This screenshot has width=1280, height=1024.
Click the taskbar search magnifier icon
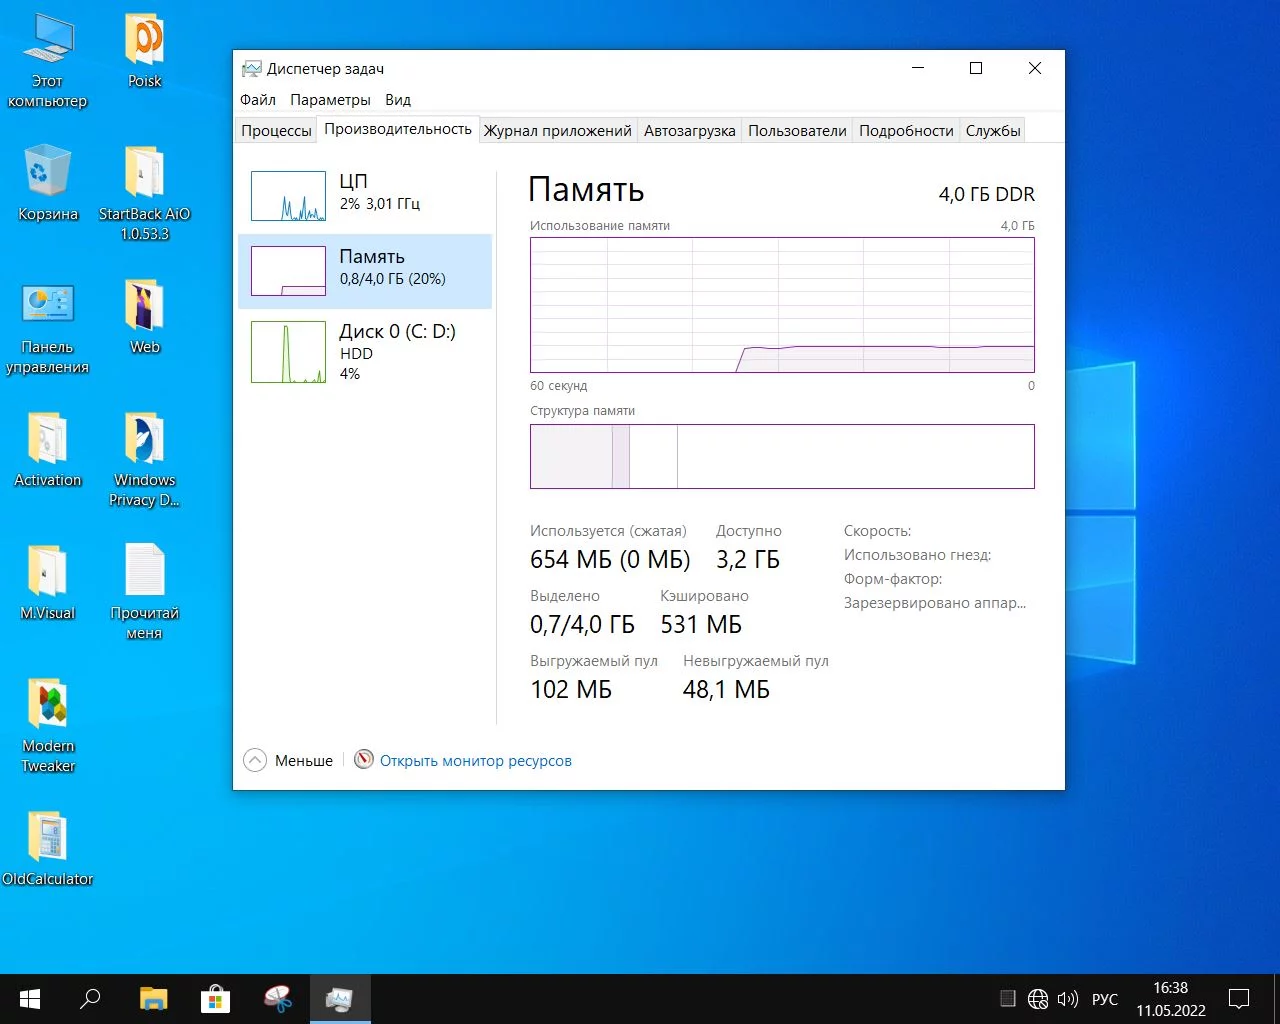(x=91, y=999)
